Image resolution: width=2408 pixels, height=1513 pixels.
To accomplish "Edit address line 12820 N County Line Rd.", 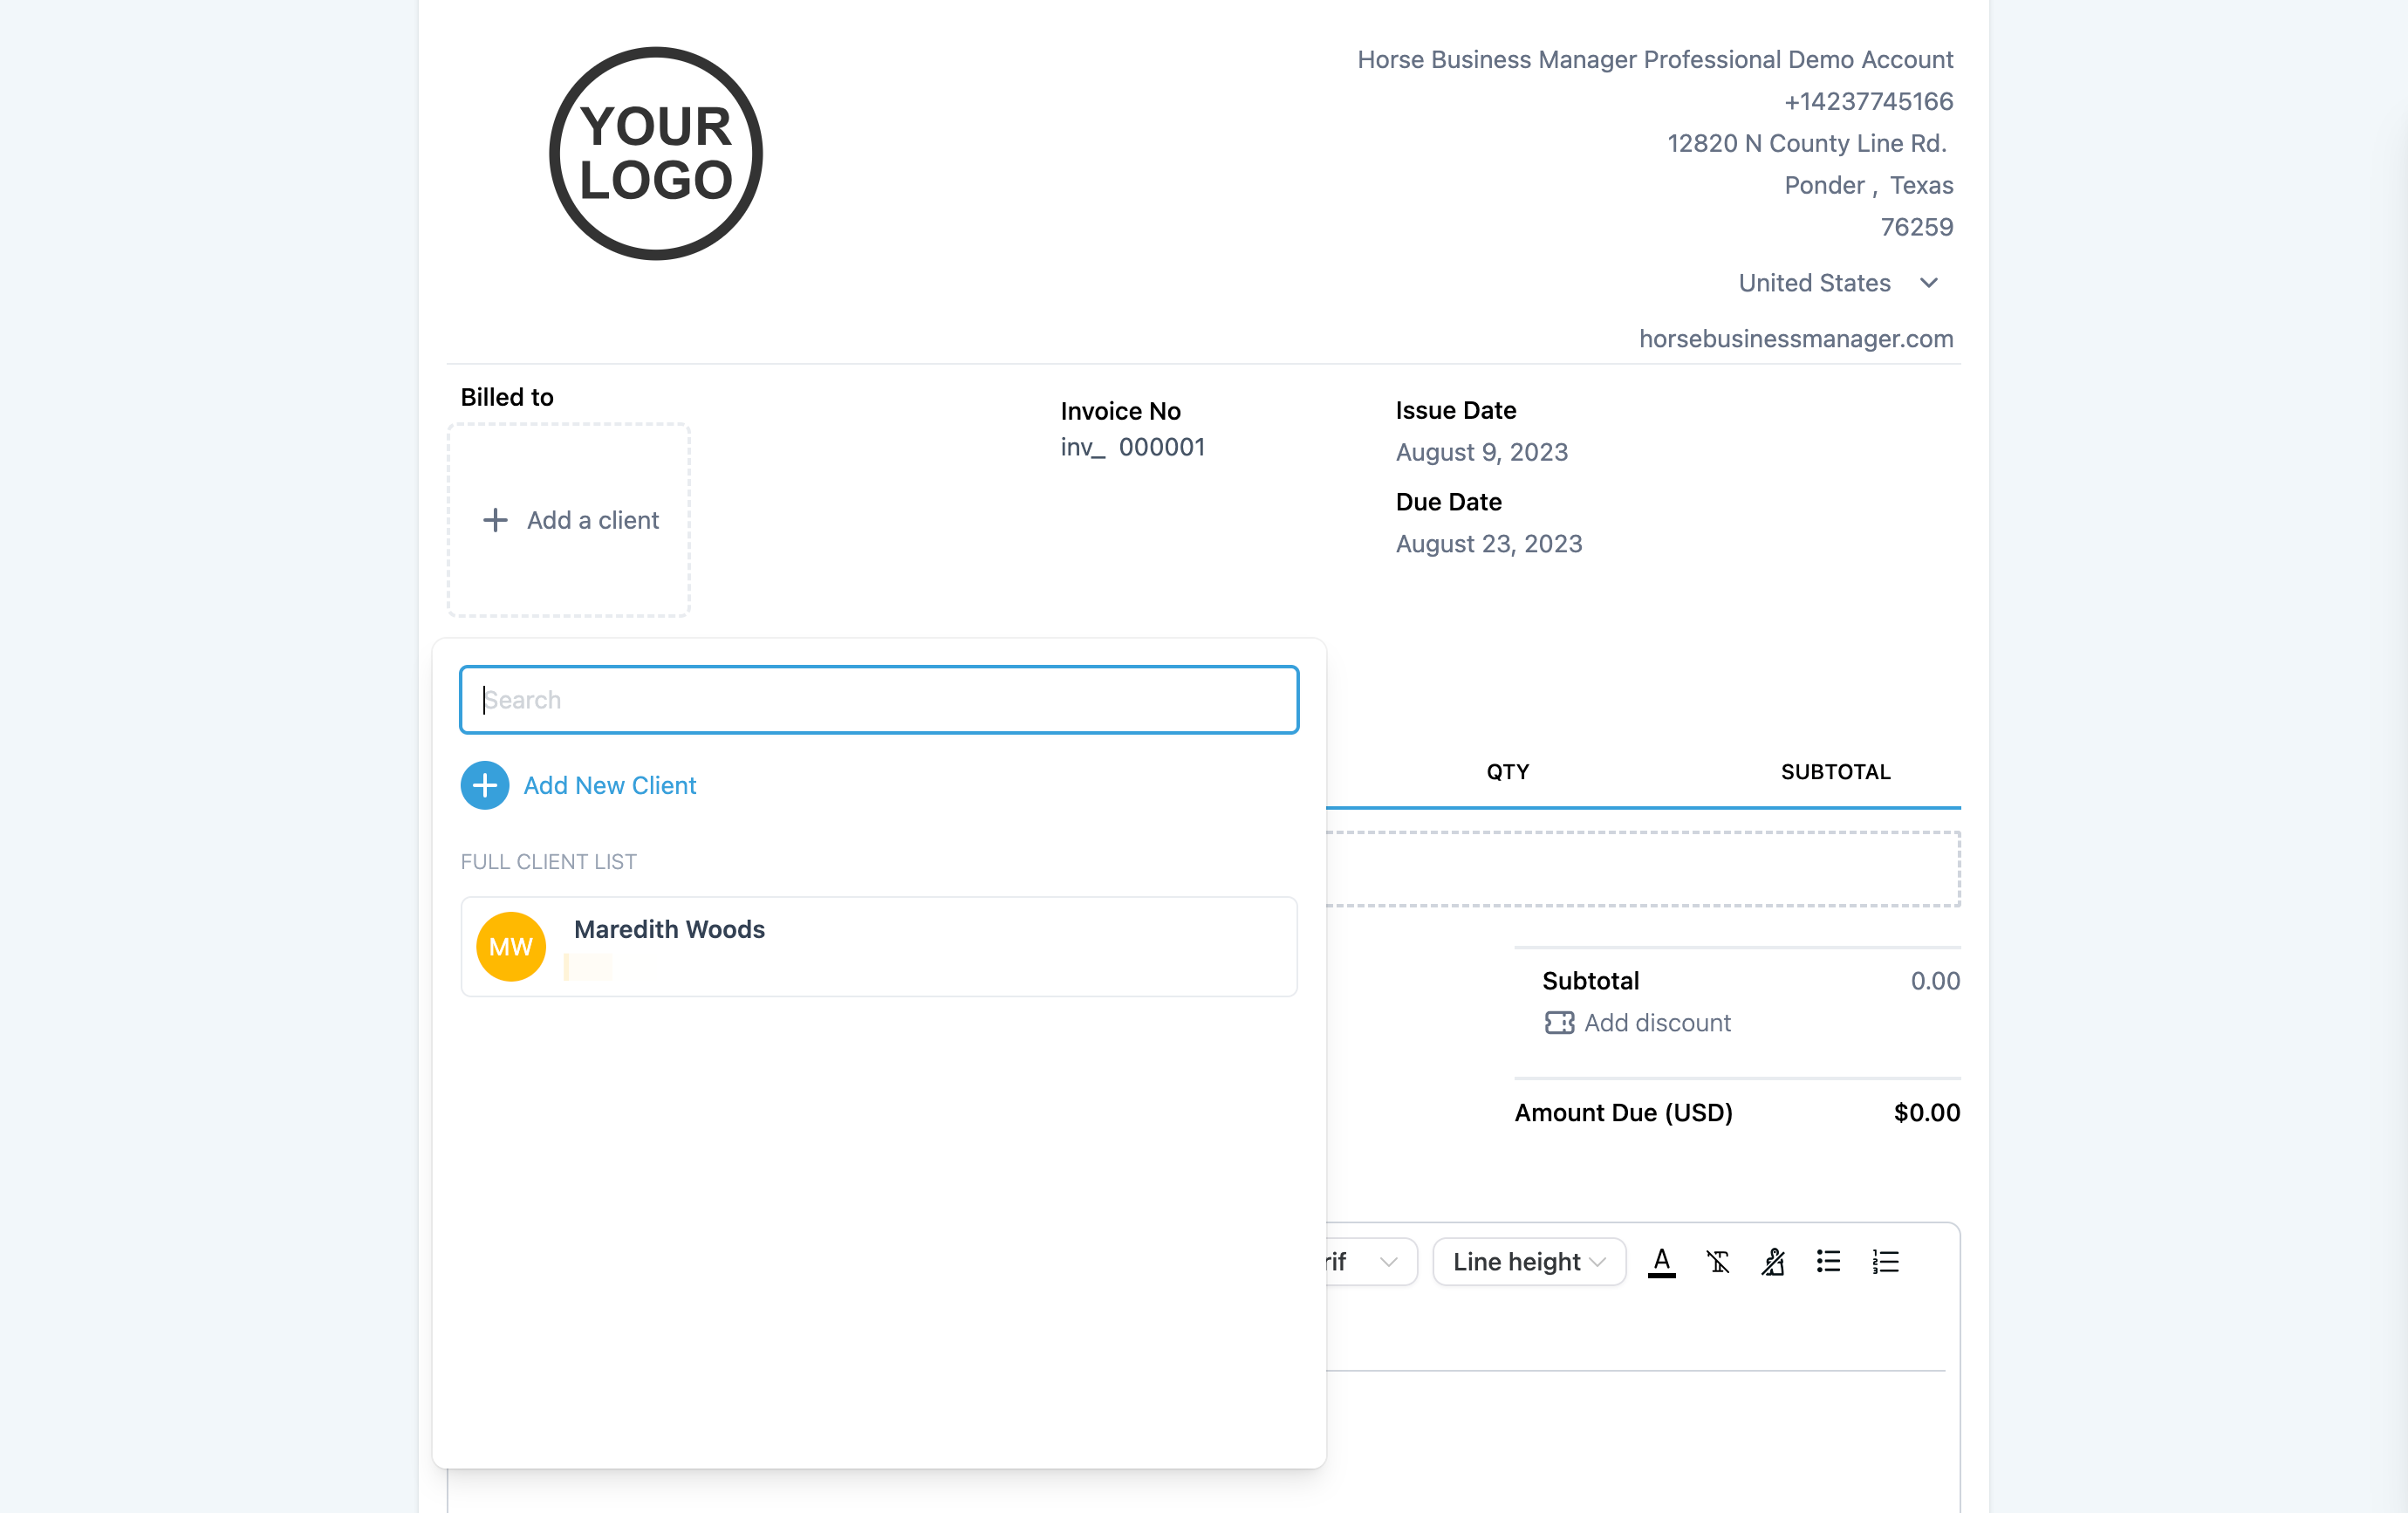I will pyautogui.click(x=1807, y=144).
